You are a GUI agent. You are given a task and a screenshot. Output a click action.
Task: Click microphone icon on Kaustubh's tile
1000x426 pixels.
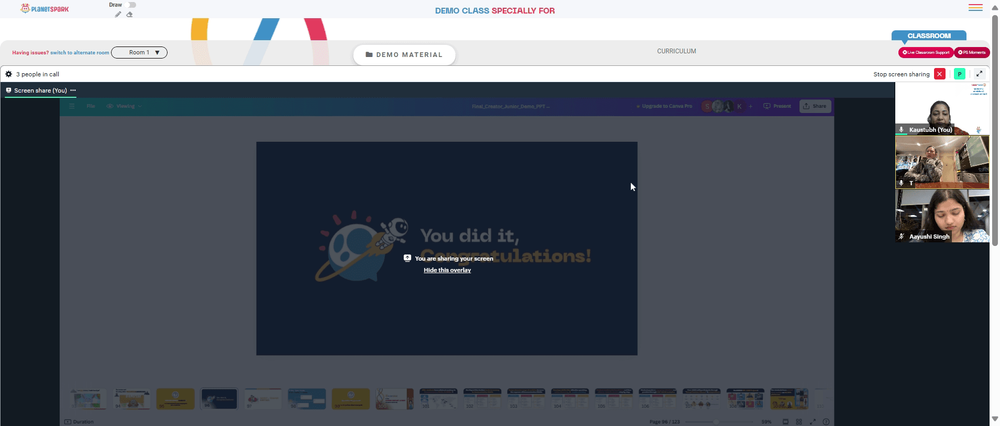(x=901, y=129)
